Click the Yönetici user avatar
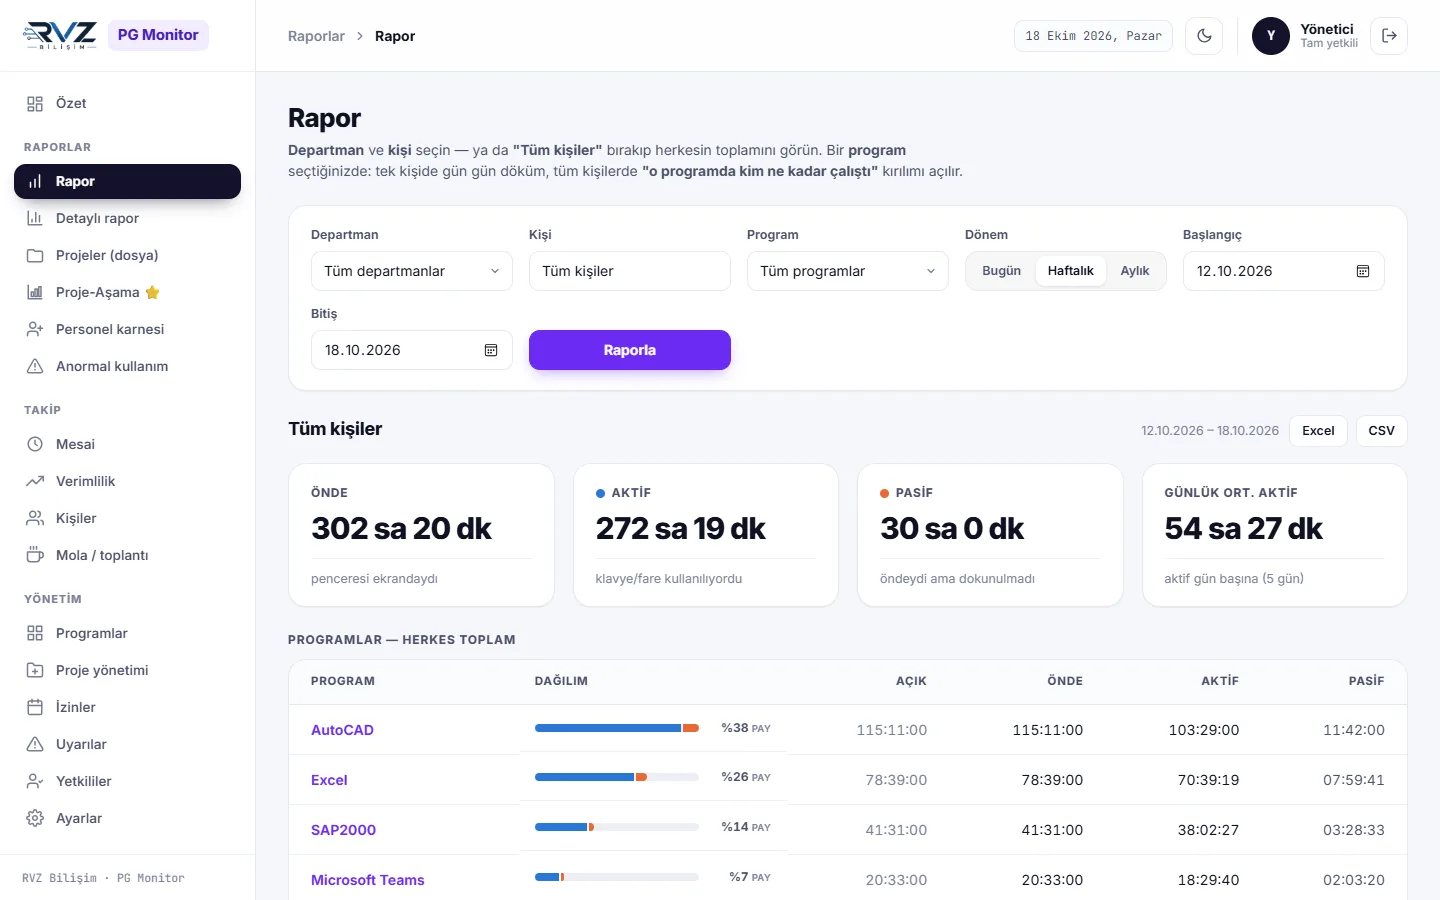The width and height of the screenshot is (1440, 900). pyautogui.click(x=1271, y=36)
